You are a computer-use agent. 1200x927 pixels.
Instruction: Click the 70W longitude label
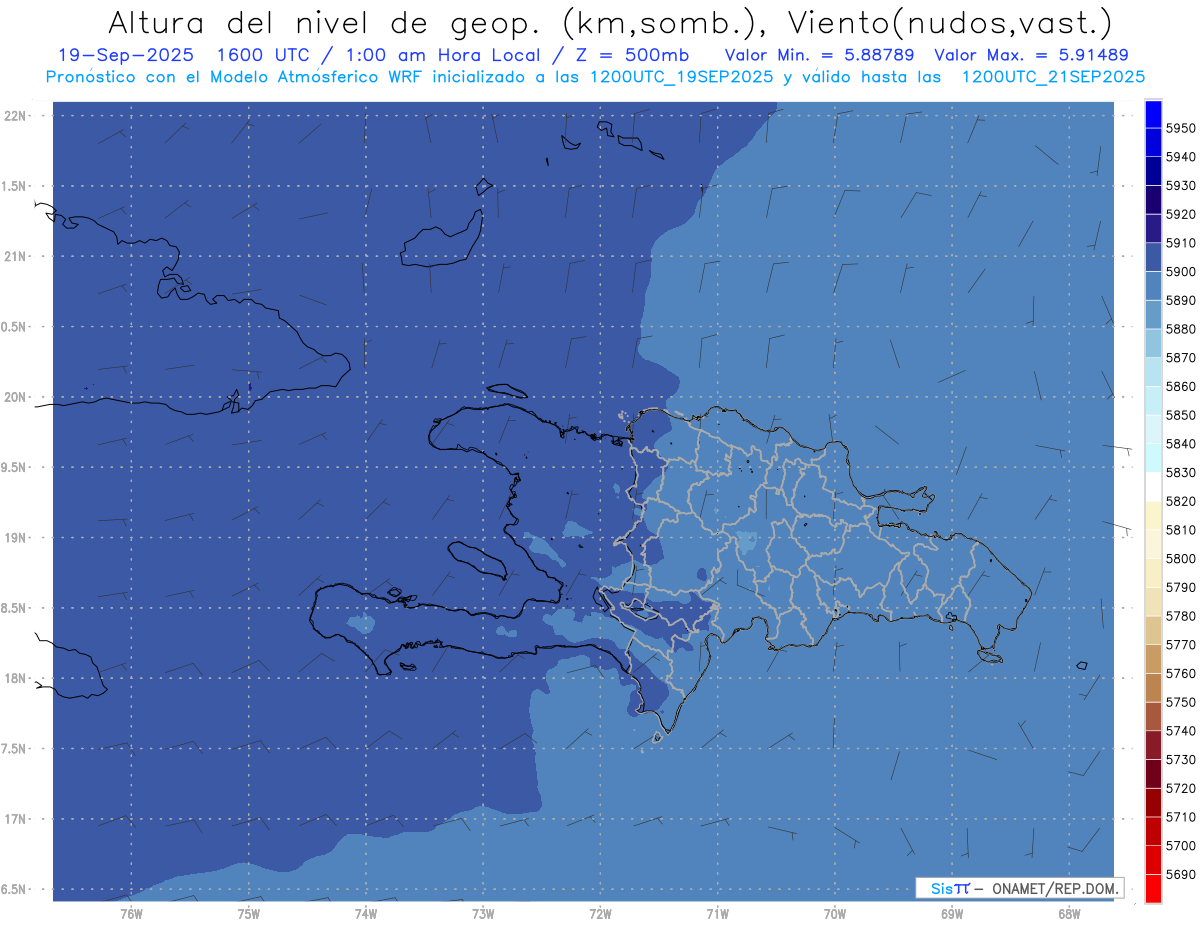pyautogui.click(x=835, y=913)
